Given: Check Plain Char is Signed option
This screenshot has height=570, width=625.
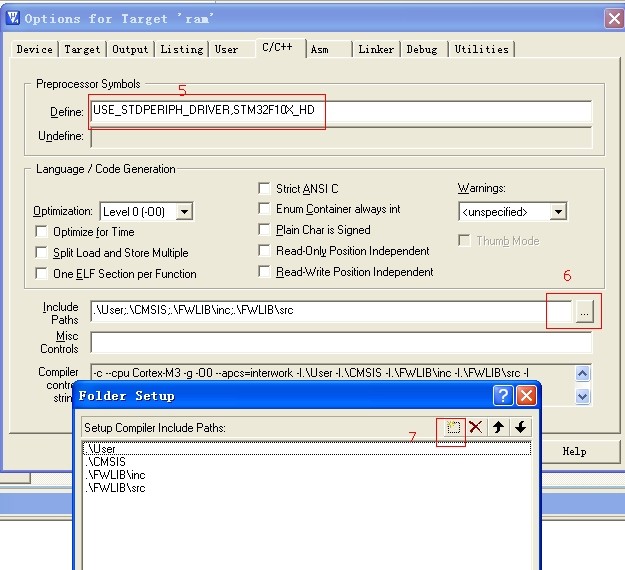Looking at the screenshot, I should (x=265, y=230).
